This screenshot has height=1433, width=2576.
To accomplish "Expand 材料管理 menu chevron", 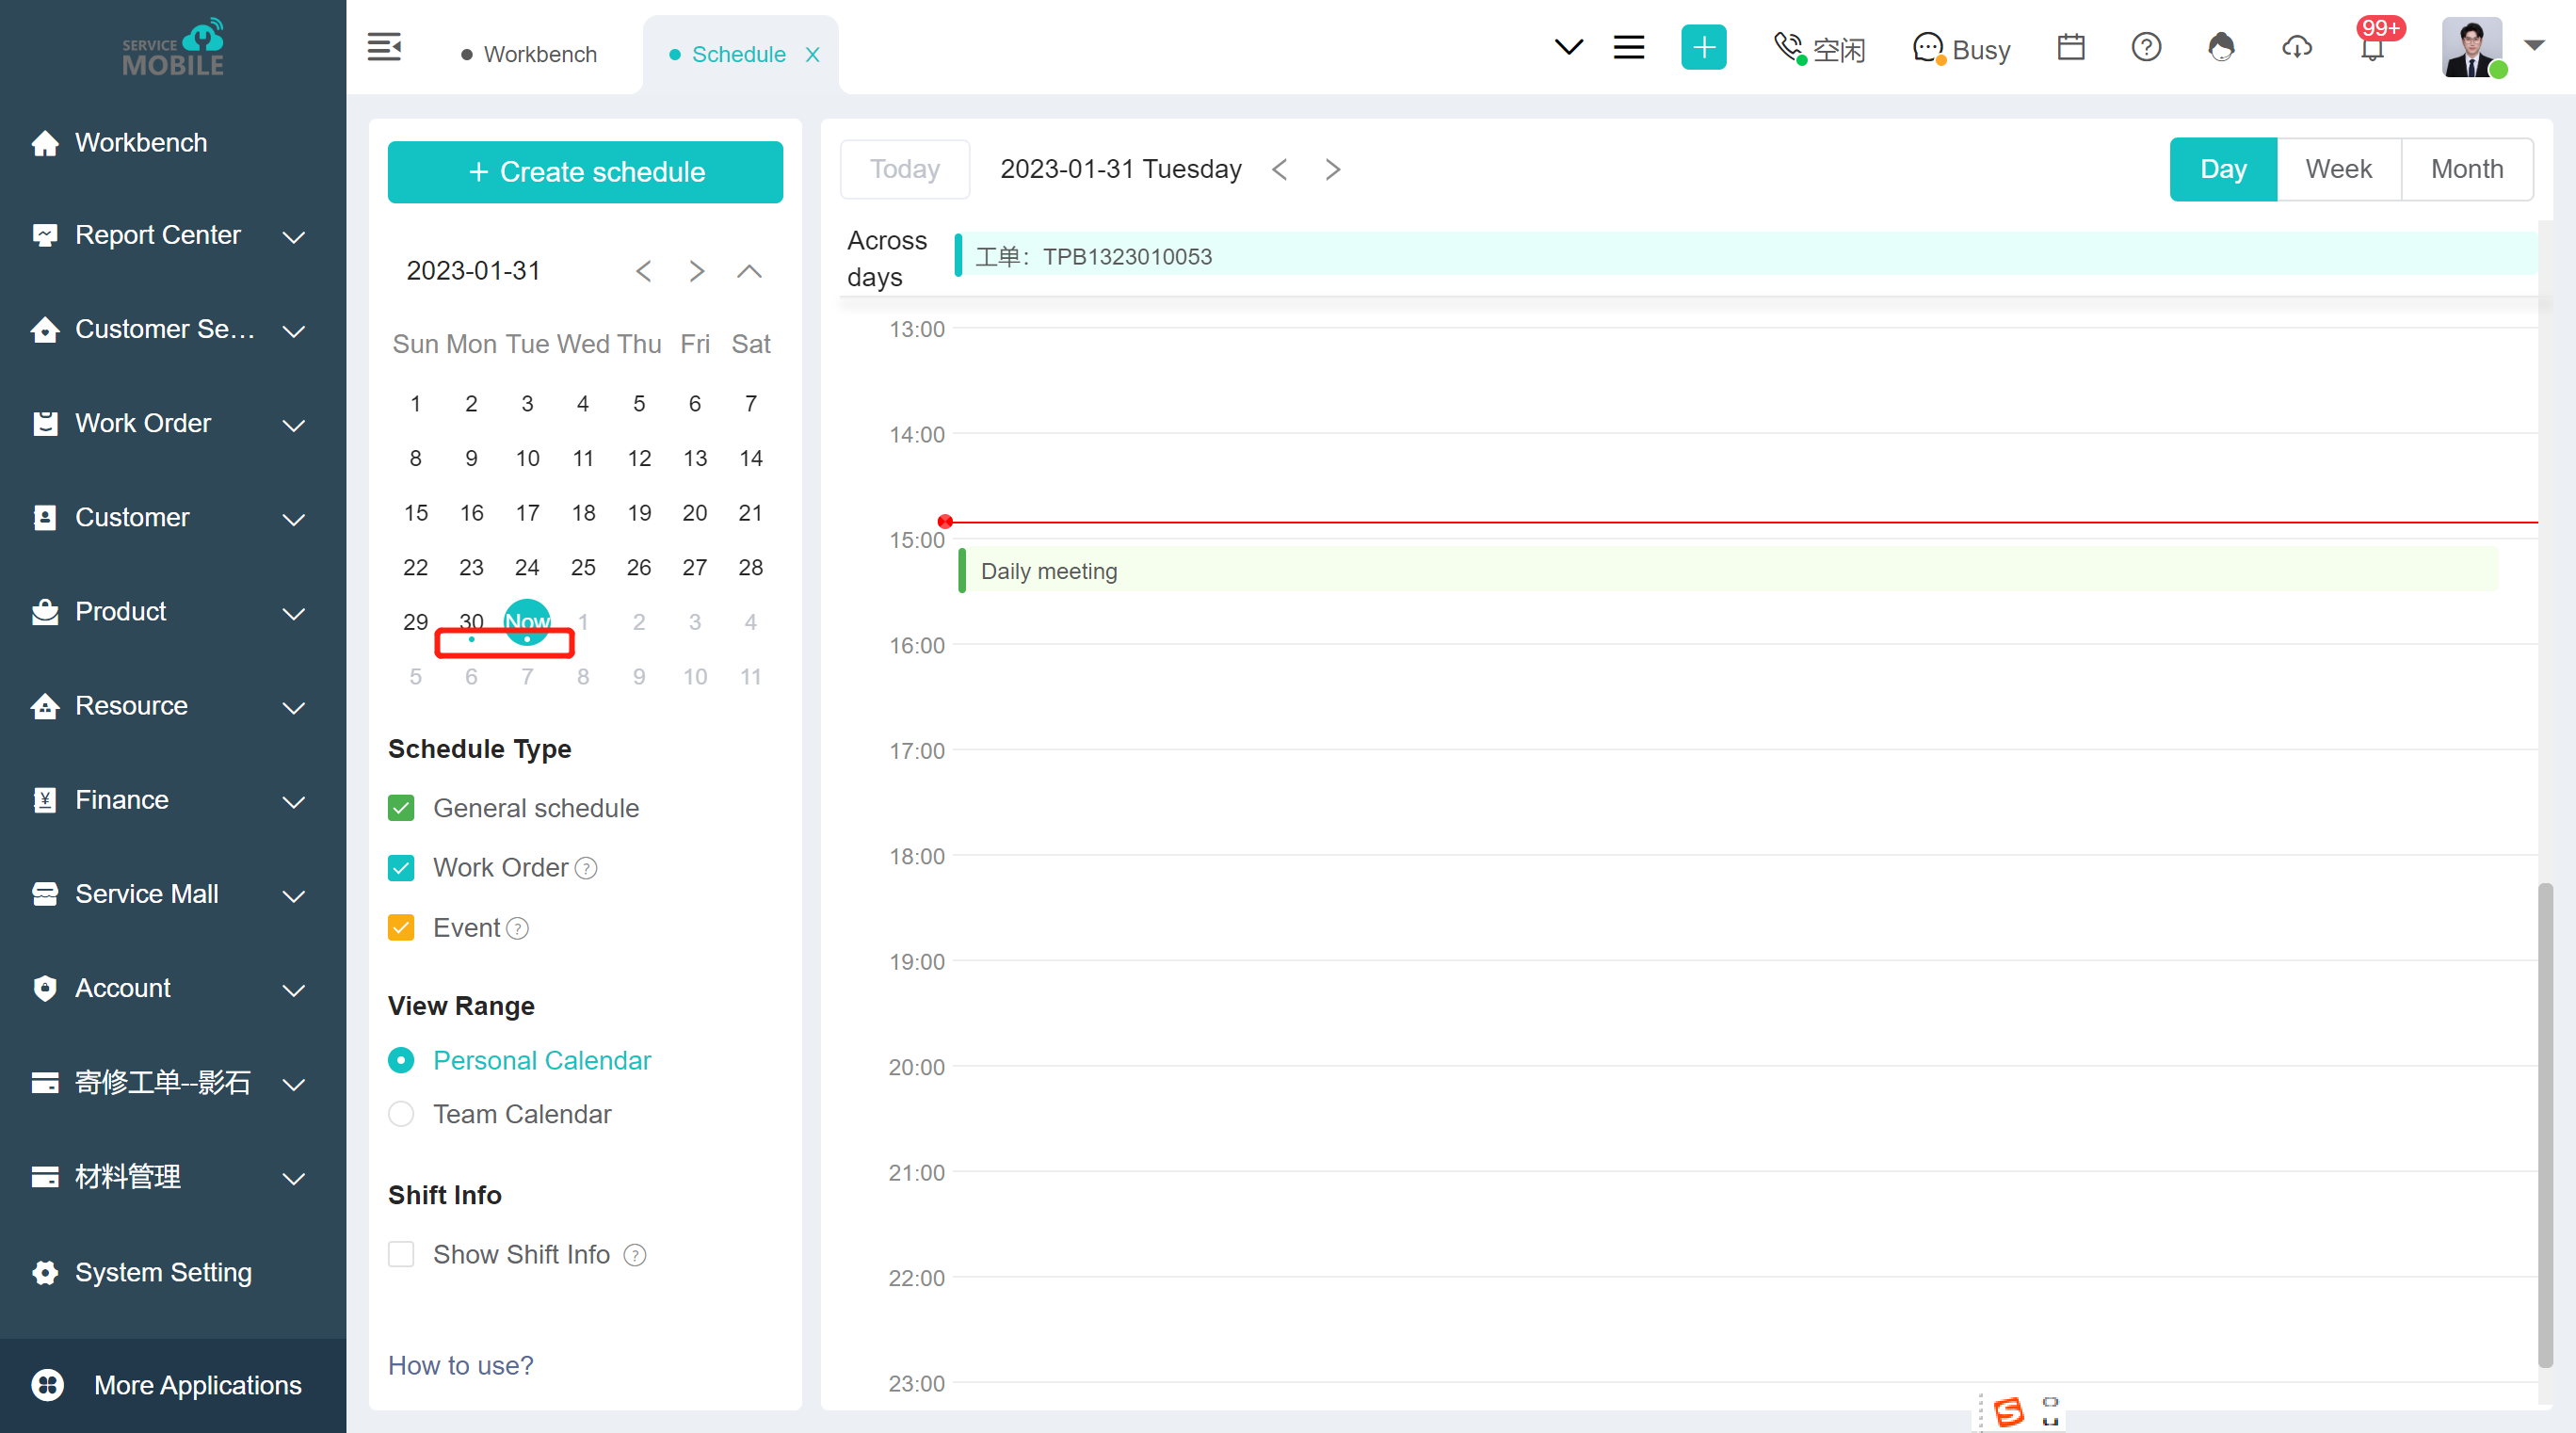I will tap(293, 1178).
